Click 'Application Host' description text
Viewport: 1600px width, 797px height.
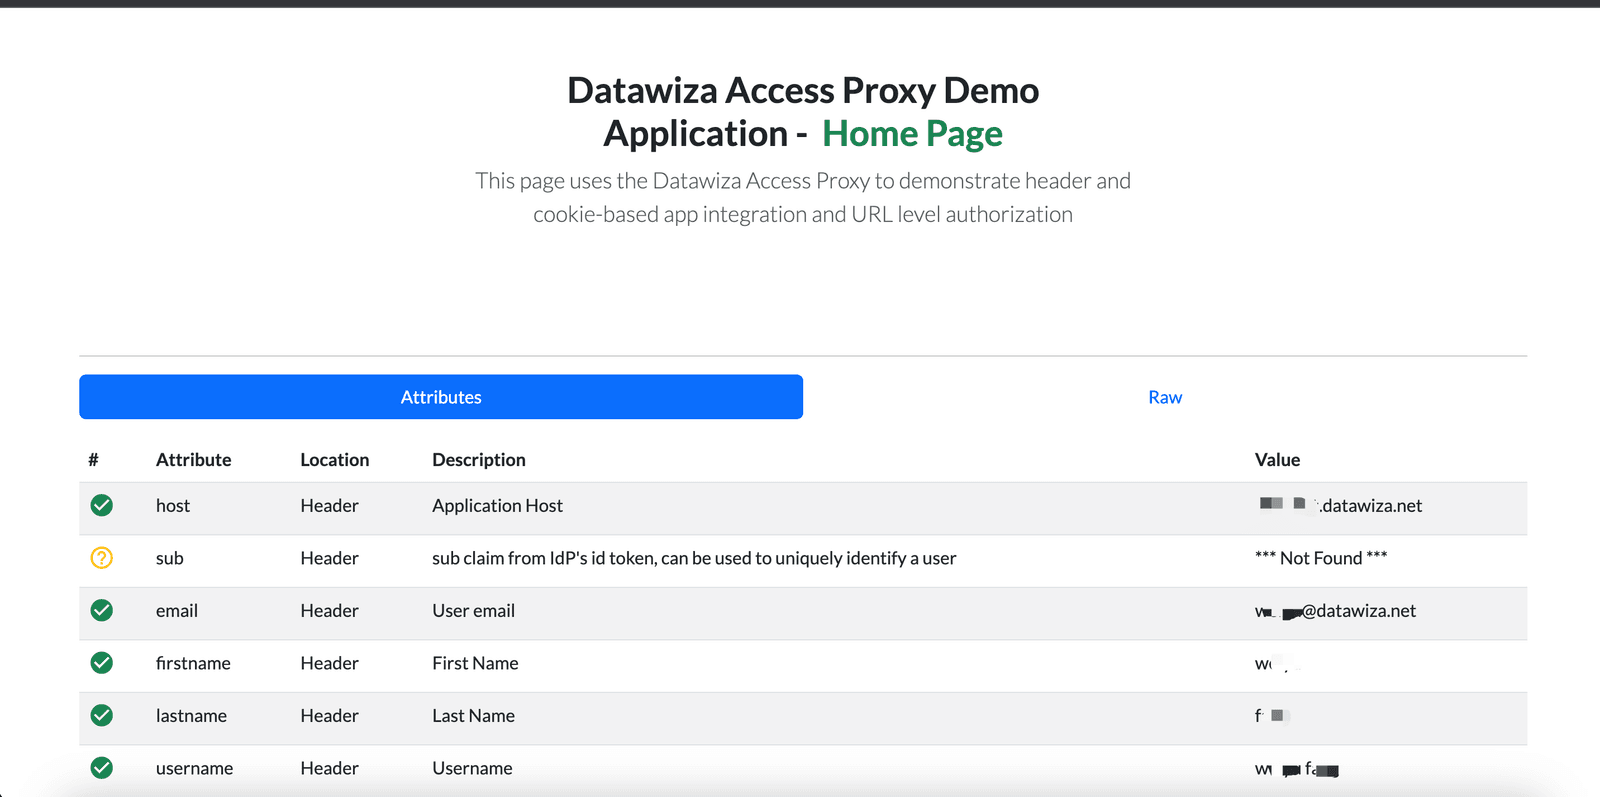point(497,506)
